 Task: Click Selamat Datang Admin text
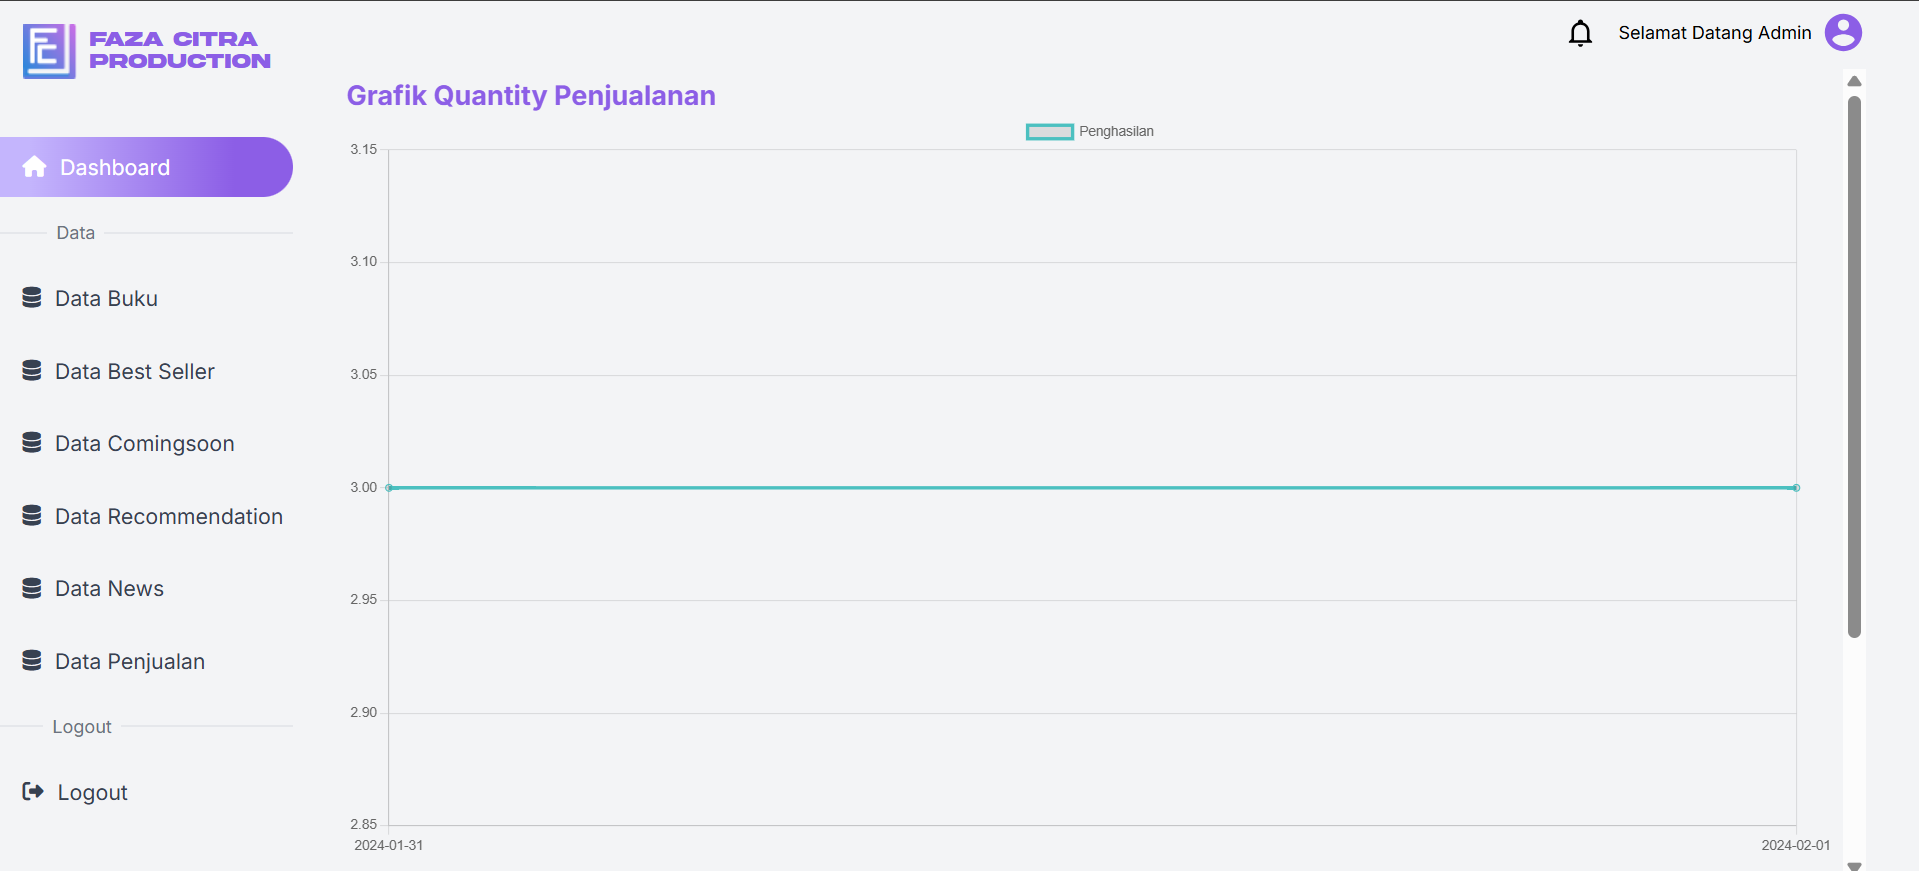click(1714, 33)
